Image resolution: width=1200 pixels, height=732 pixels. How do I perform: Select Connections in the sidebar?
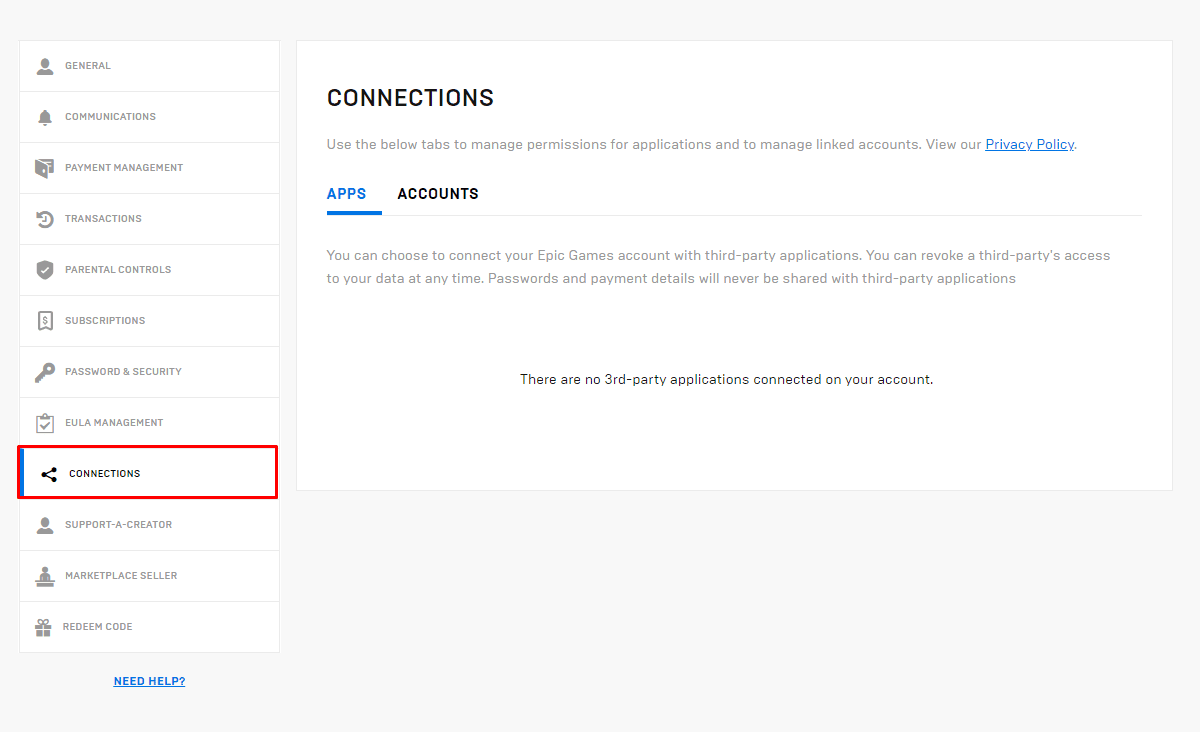(148, 473)
